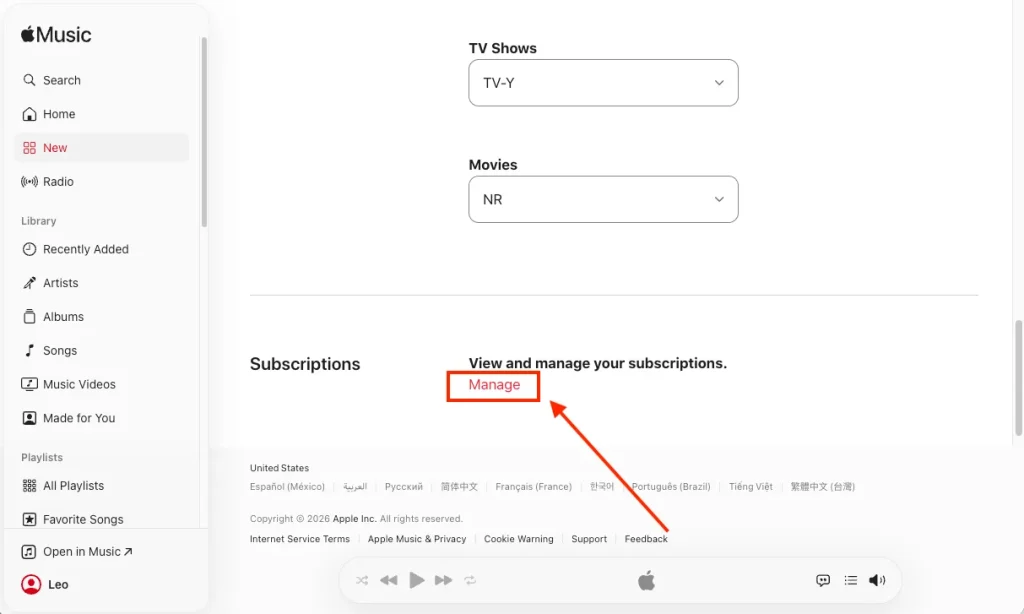This screenshot has height=614, width=1024.
Task: Open the Playing Next queue list
Action: (x=850, y=580)
